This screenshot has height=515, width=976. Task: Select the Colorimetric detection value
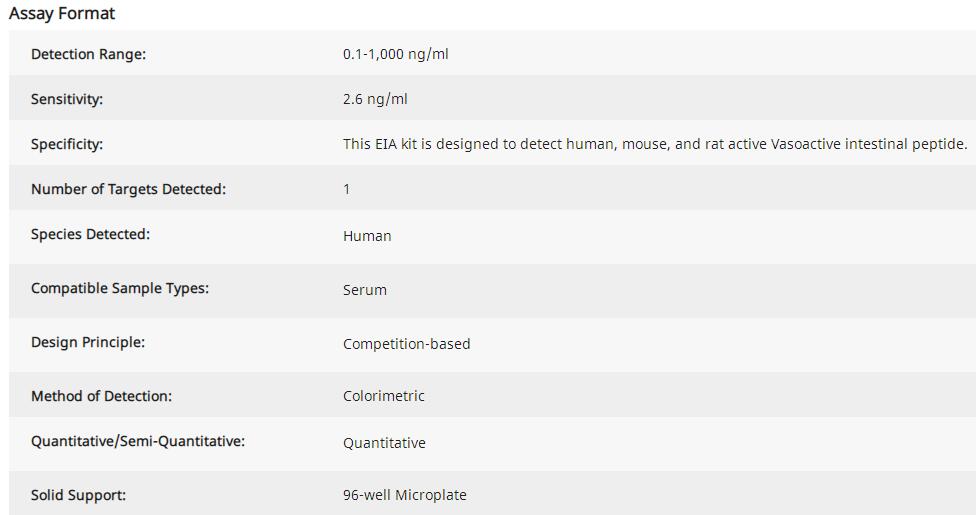coord(383,396)
